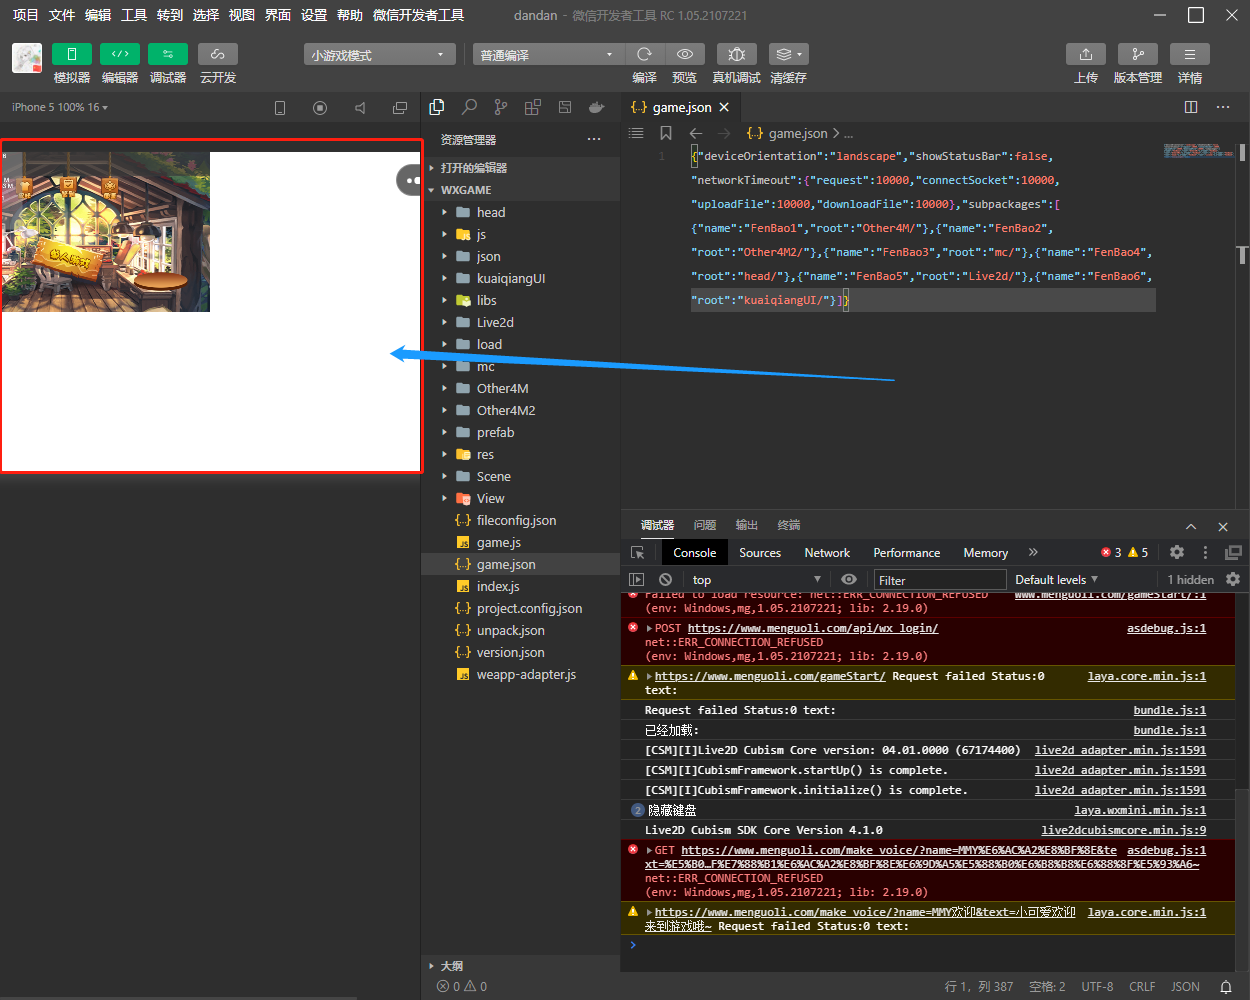Image resolution: width=1250 pixels, height=1000 pixels.
Task: Toggle the live expression eye icon
Action: pos(849,580)
